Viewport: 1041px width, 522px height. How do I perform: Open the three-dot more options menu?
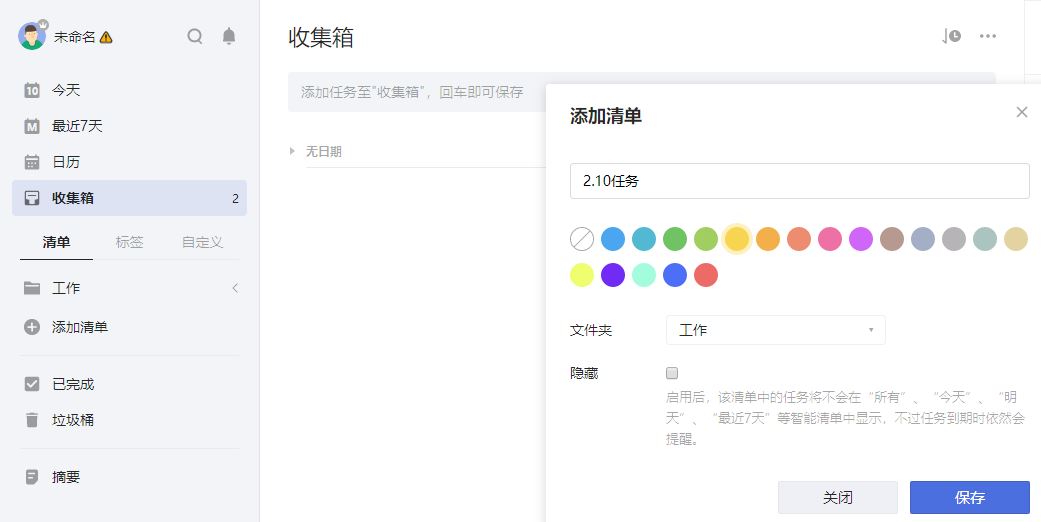[988, 36]
